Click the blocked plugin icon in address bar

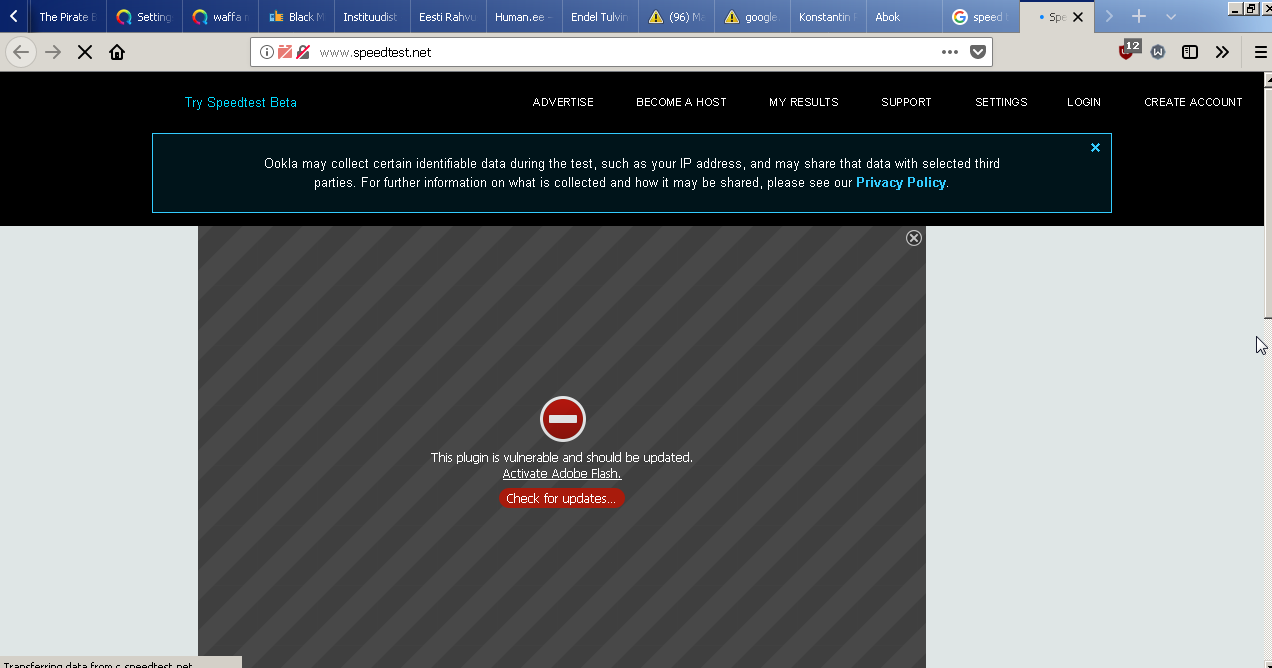pos(285,52)
